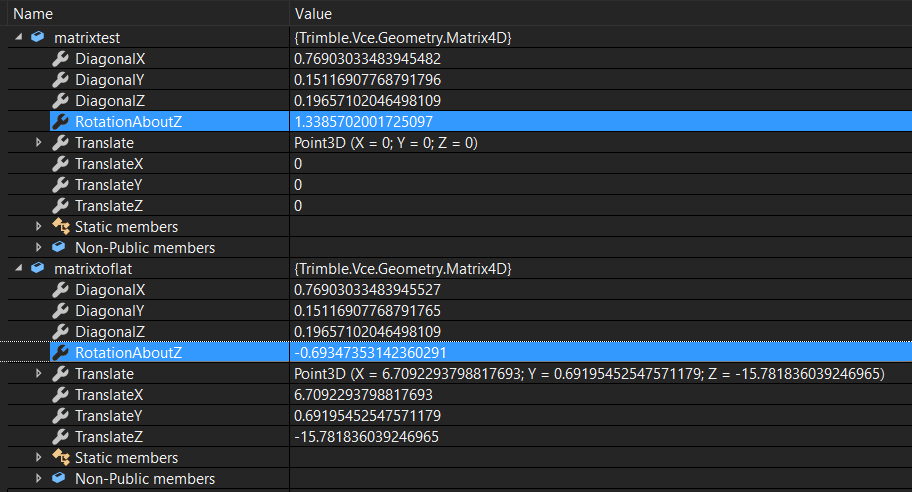Click the wrench icon next to DiagonalX under matrixtoflat
This screenshot has height=492, width=912.
point(60,290)
